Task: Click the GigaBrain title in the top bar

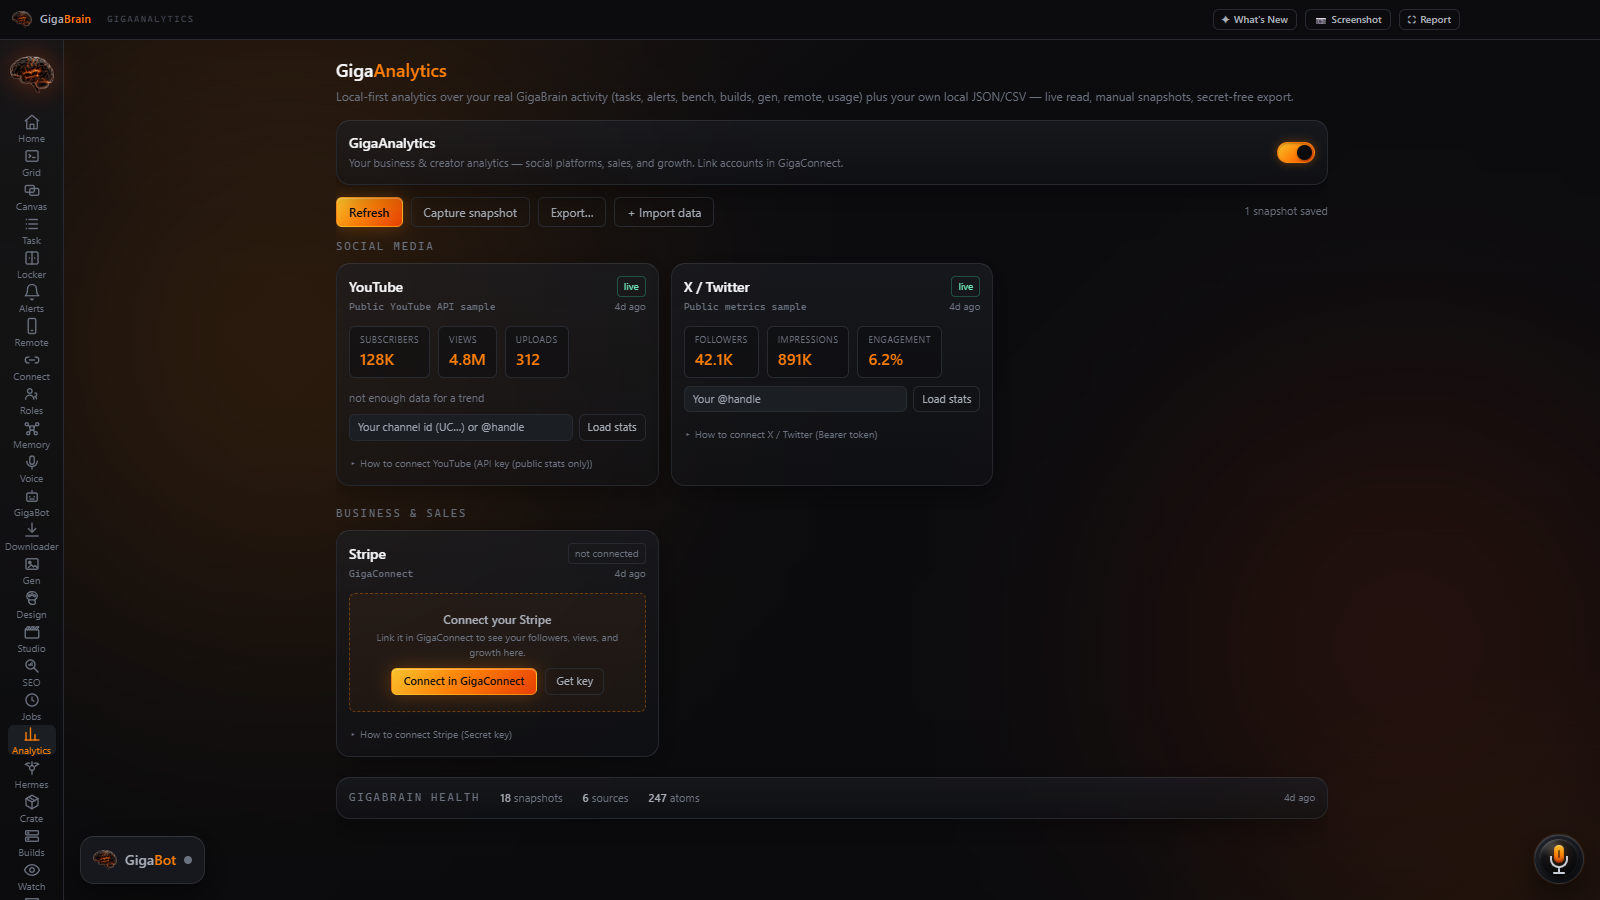Action: click(65, 19)
